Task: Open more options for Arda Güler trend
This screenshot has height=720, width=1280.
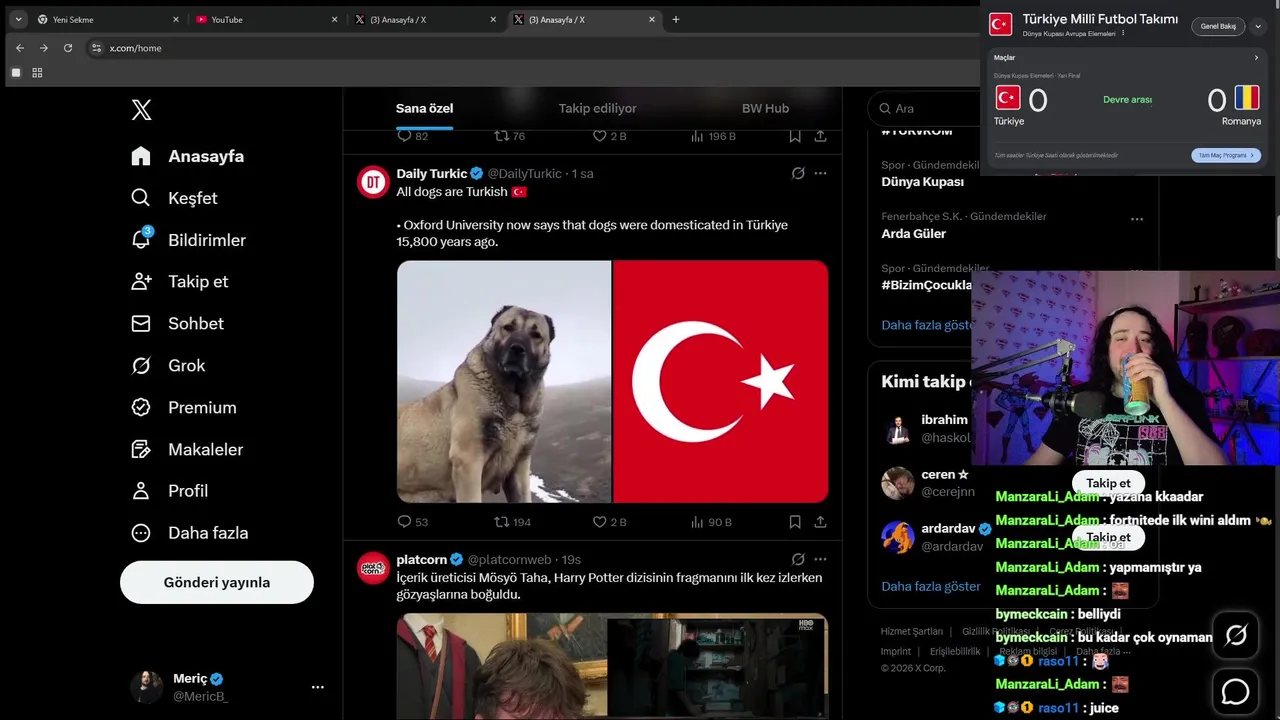Action: click(x=1136, y=219)
